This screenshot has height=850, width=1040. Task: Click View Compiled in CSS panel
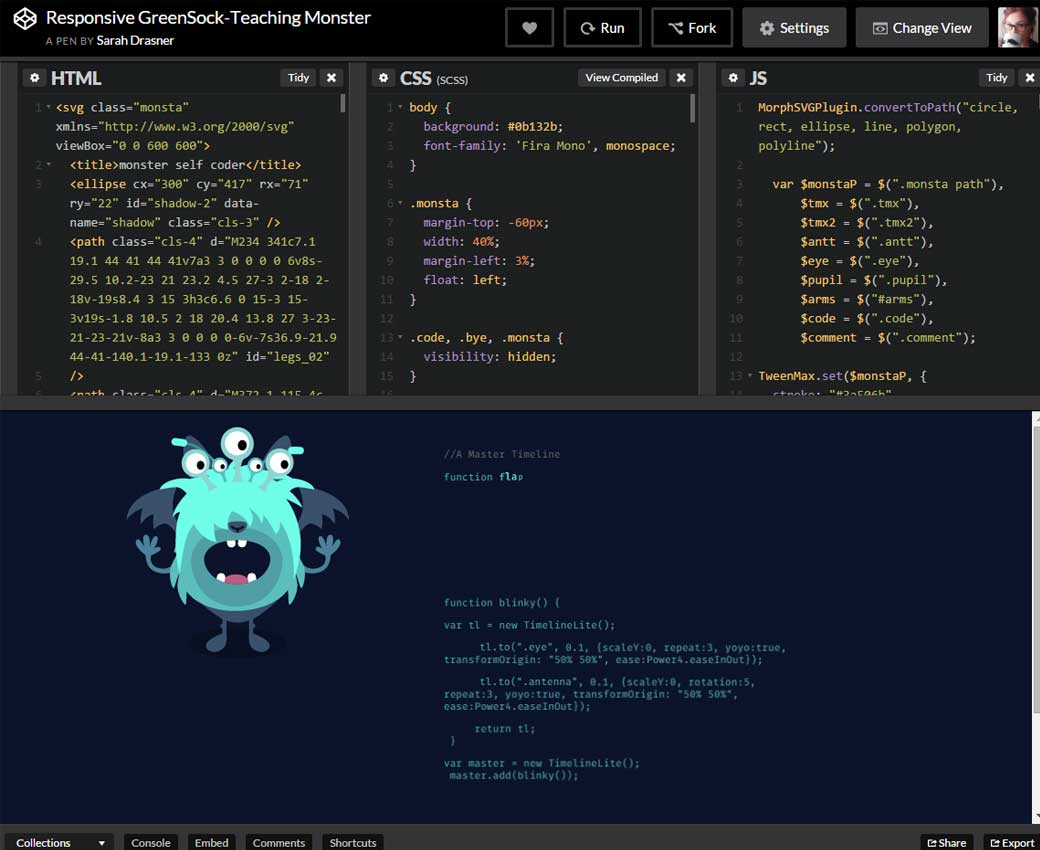(x=621, y=78)
